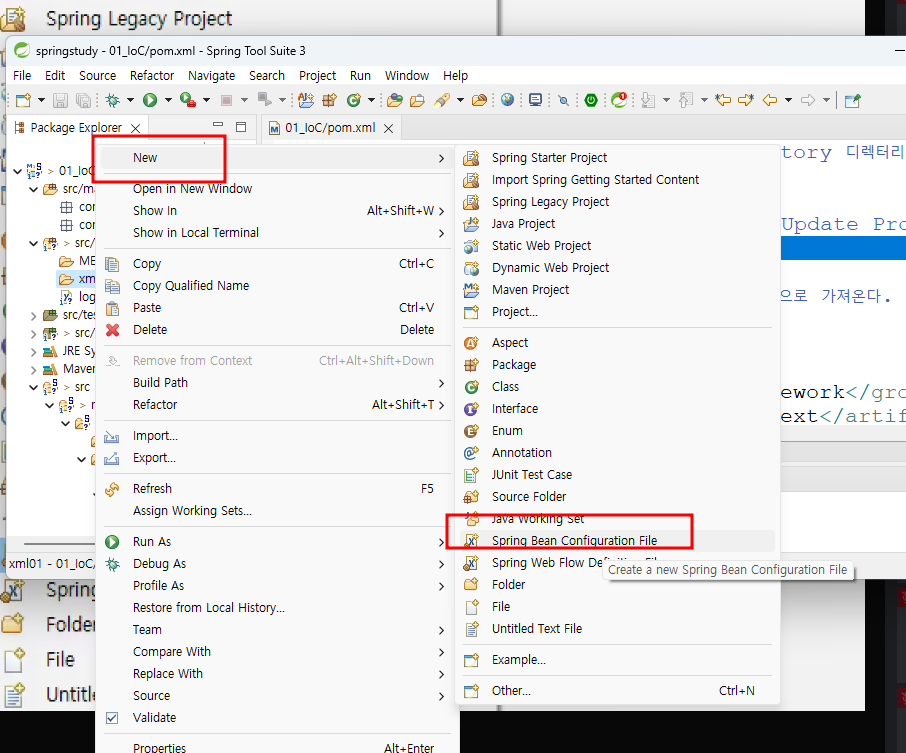Viewport: 906px width, 753px height.
Task: Minimize the Package Explorer view
Action: pos(218,125)
